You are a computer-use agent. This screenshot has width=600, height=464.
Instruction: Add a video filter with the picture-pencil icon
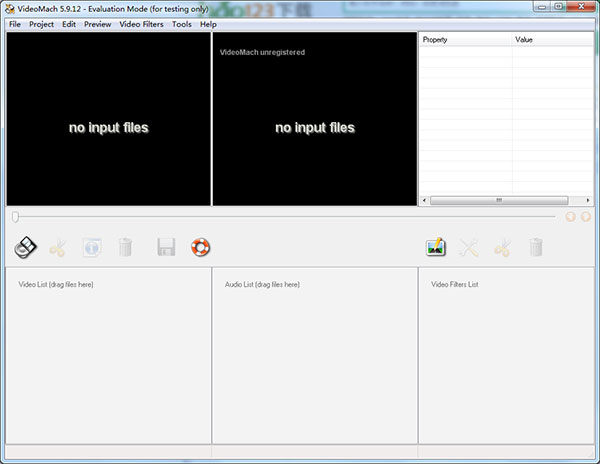436,247
